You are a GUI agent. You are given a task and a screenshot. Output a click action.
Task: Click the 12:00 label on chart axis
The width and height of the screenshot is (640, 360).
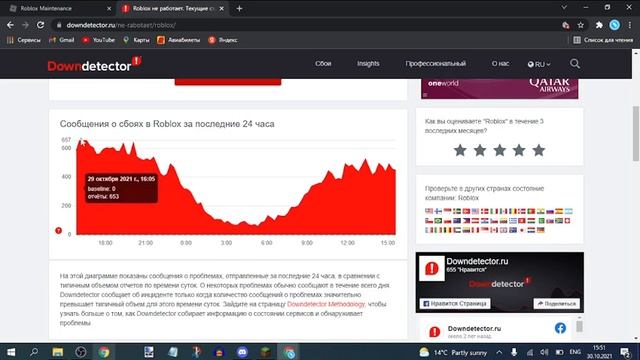pos(347,243)
